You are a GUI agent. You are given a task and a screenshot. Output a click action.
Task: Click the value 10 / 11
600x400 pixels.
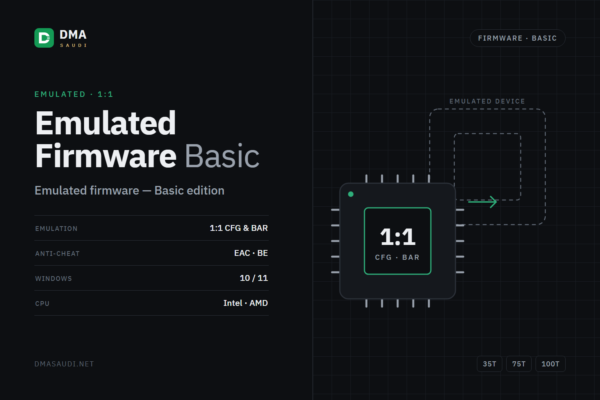[254, 278]
